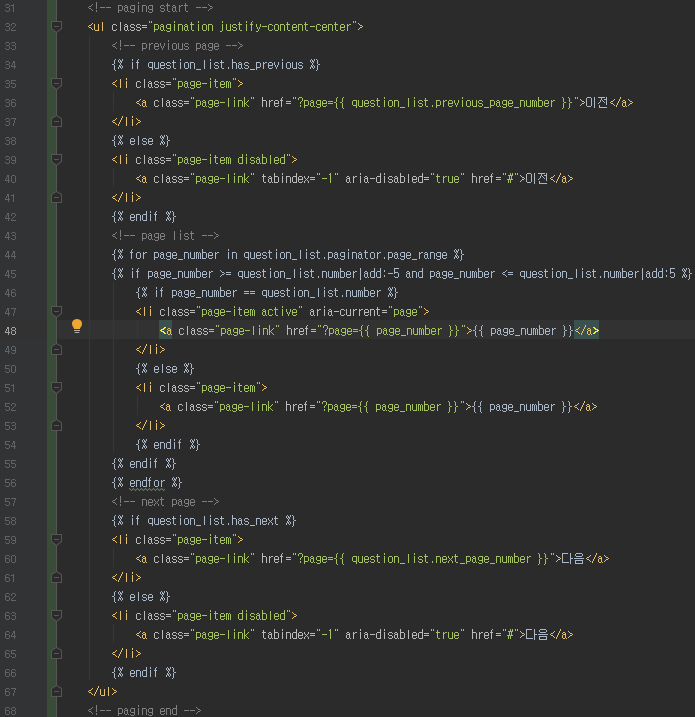
Task: Click the '<!-- paging end -->' comment
Action: [144, 711]
